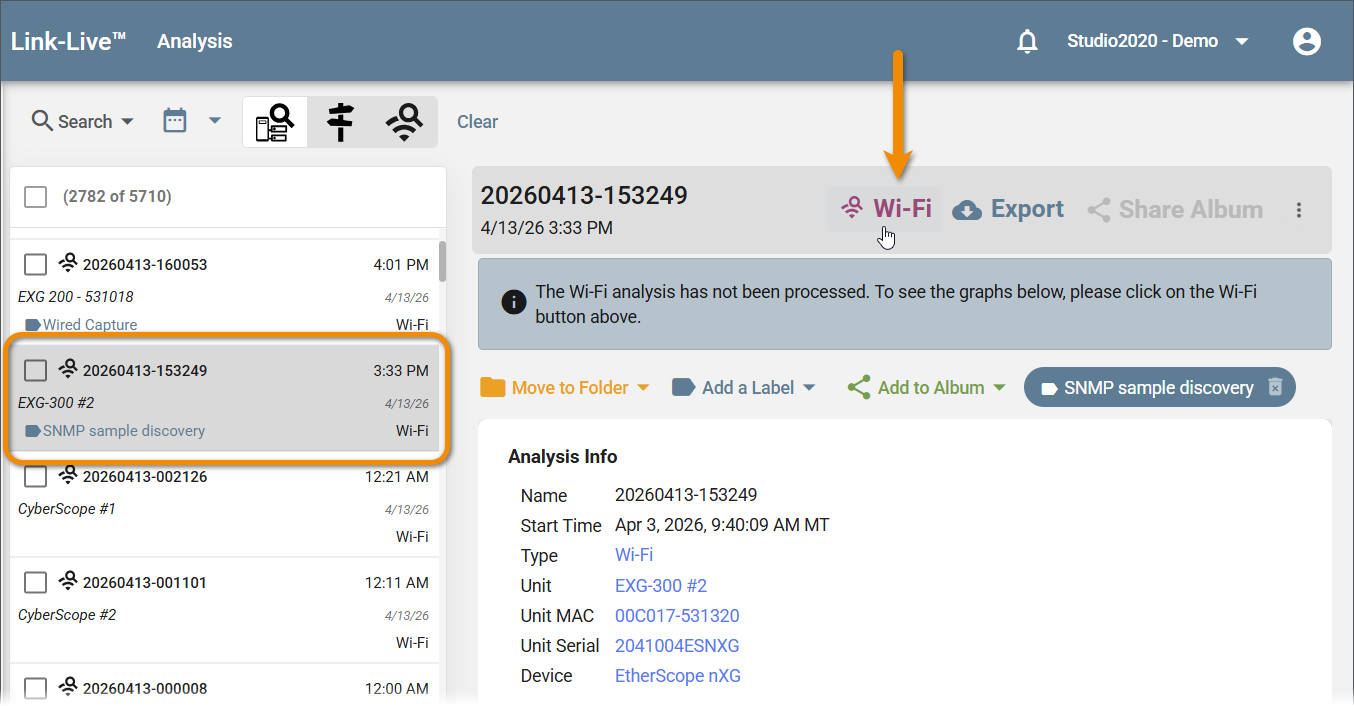Clear the active filters
This screenshot has width=1354, height=706.
[477, 122]
